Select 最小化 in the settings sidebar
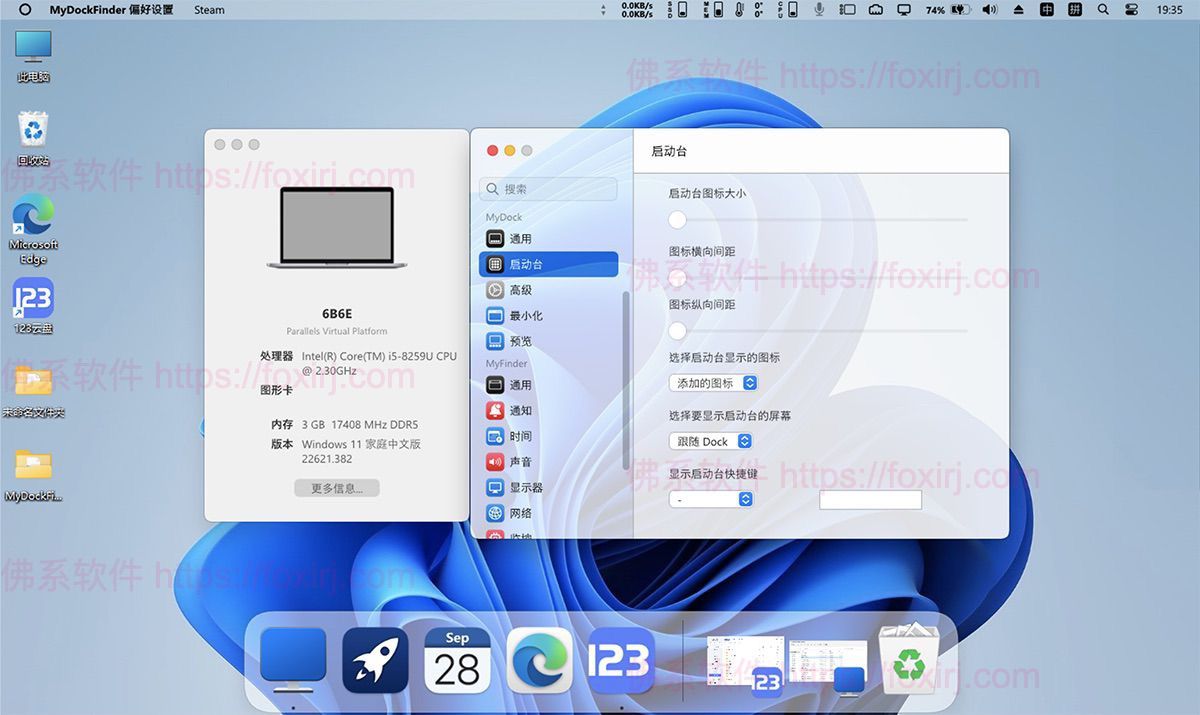This screenshot has width=1200, height=715. tap(526, 315)
